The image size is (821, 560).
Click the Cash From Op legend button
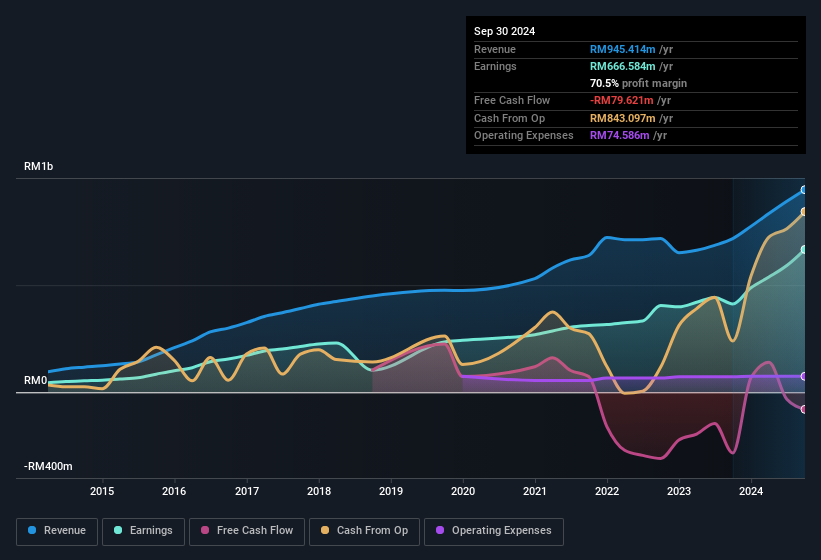(362, 531)
